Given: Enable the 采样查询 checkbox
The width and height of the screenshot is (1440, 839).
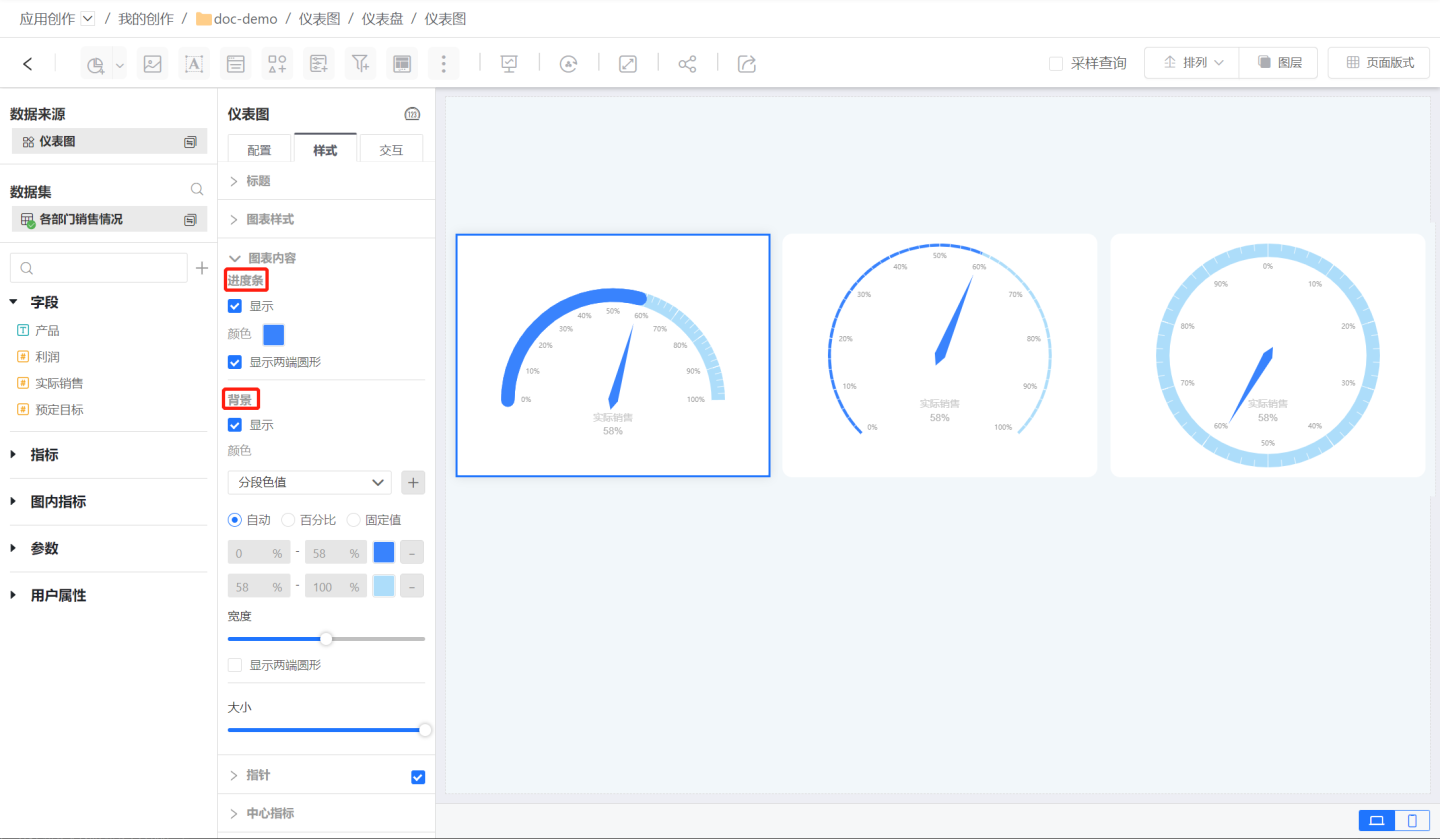Looking at the screenshot, I should [x=1056, y=63].
